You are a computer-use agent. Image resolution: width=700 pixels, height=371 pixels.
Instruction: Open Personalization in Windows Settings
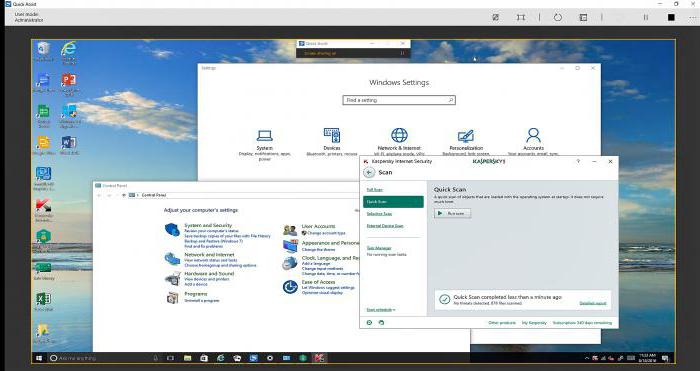pos(466,142)
